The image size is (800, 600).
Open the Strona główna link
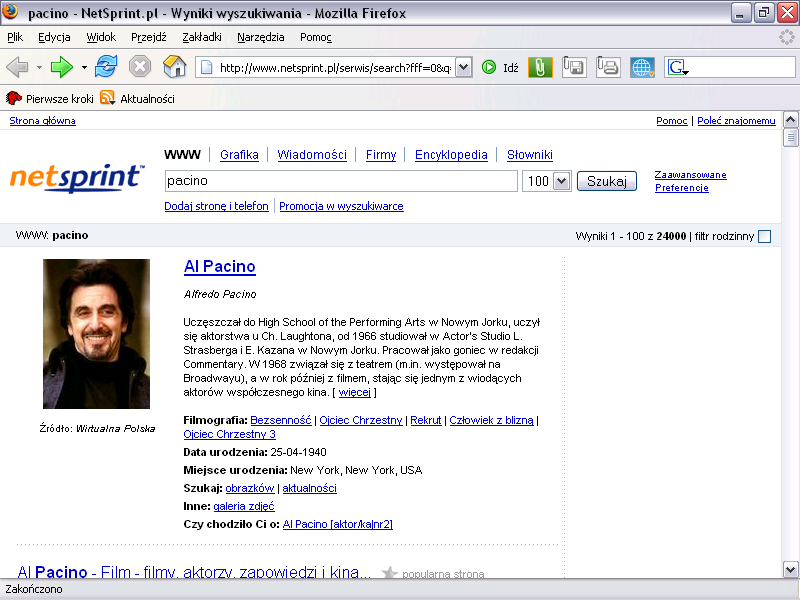(42, 120)
